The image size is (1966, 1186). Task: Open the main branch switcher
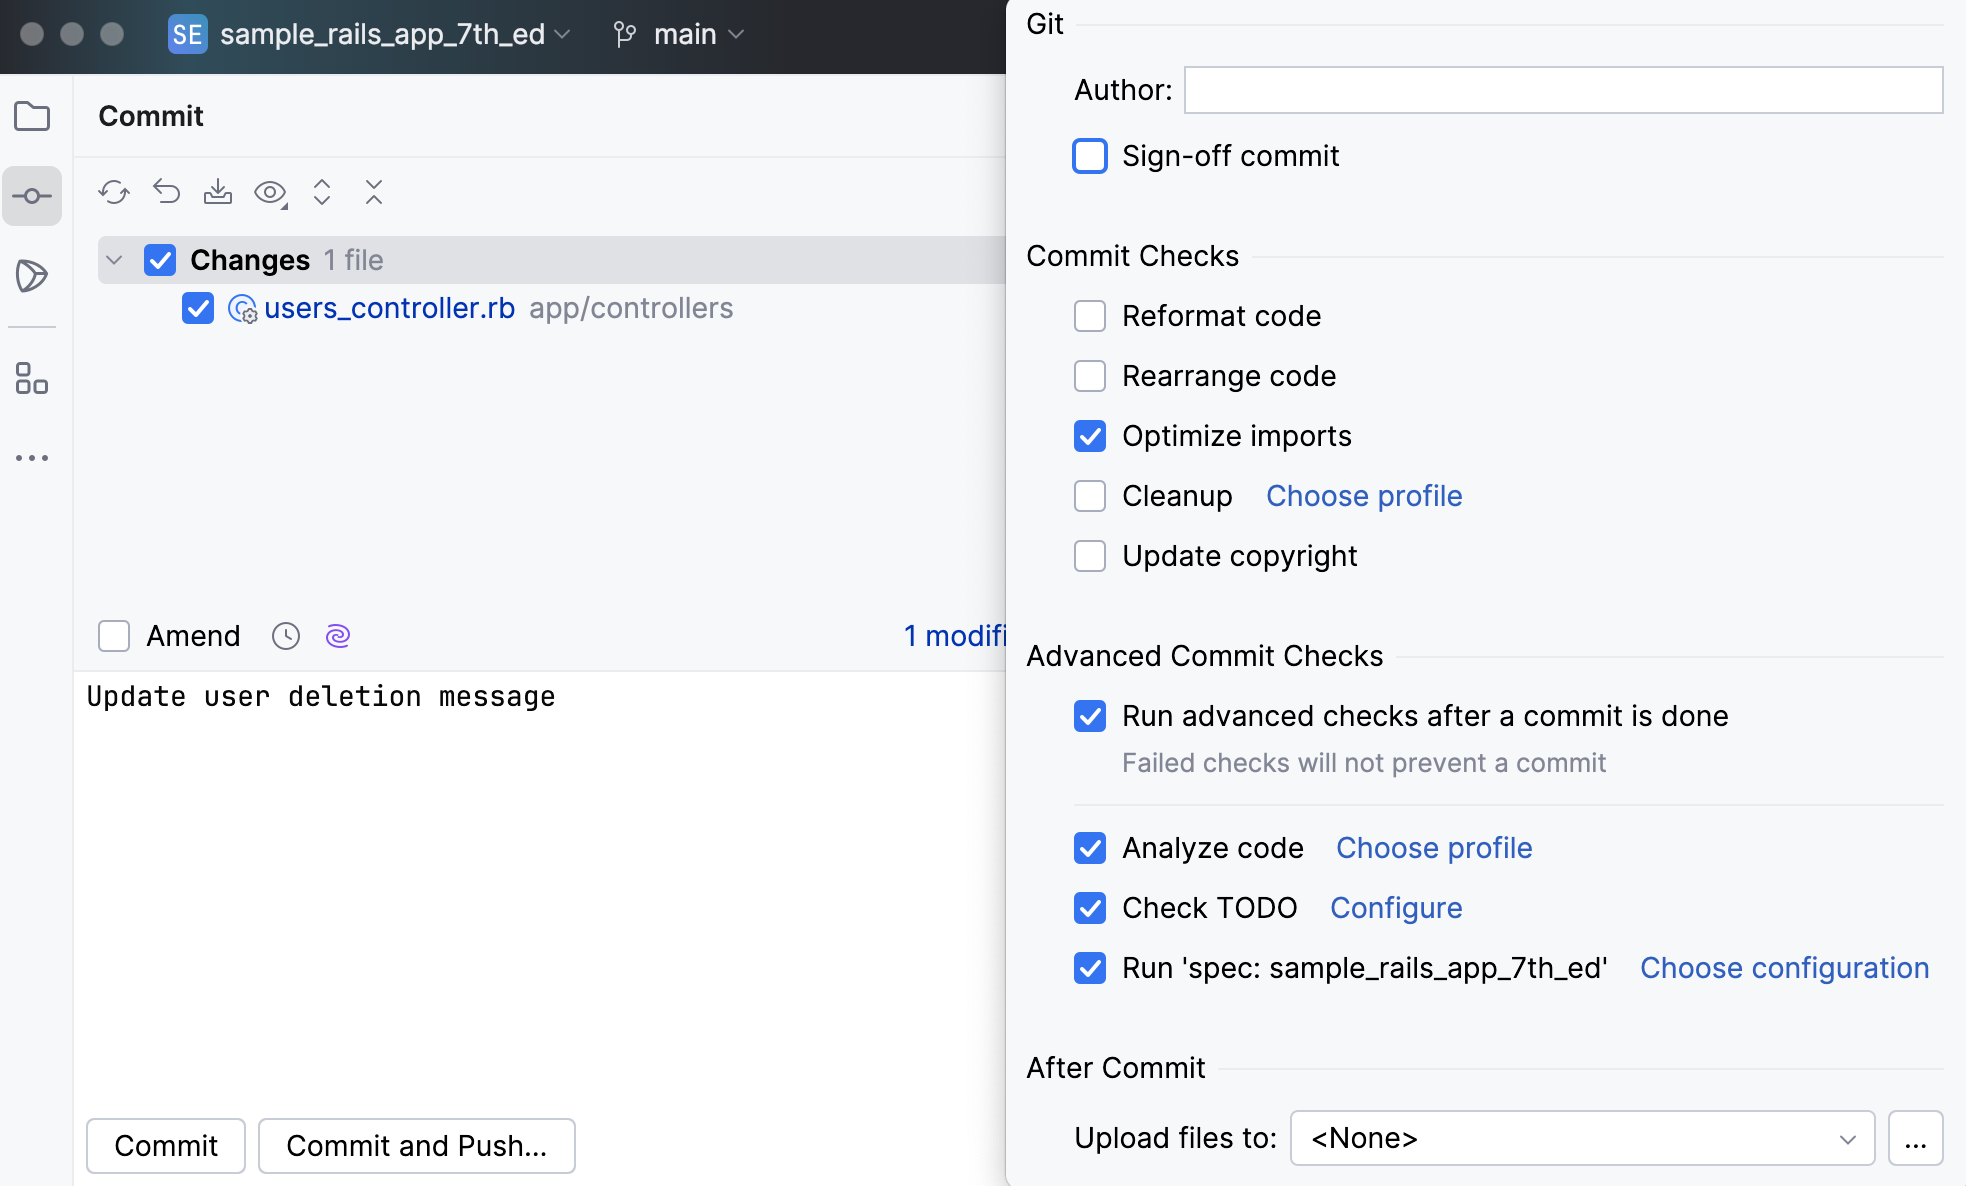[x=684, y=34]
